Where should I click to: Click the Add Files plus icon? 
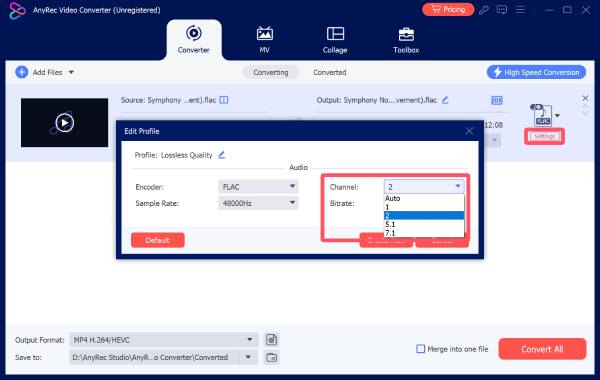point(21,72)
